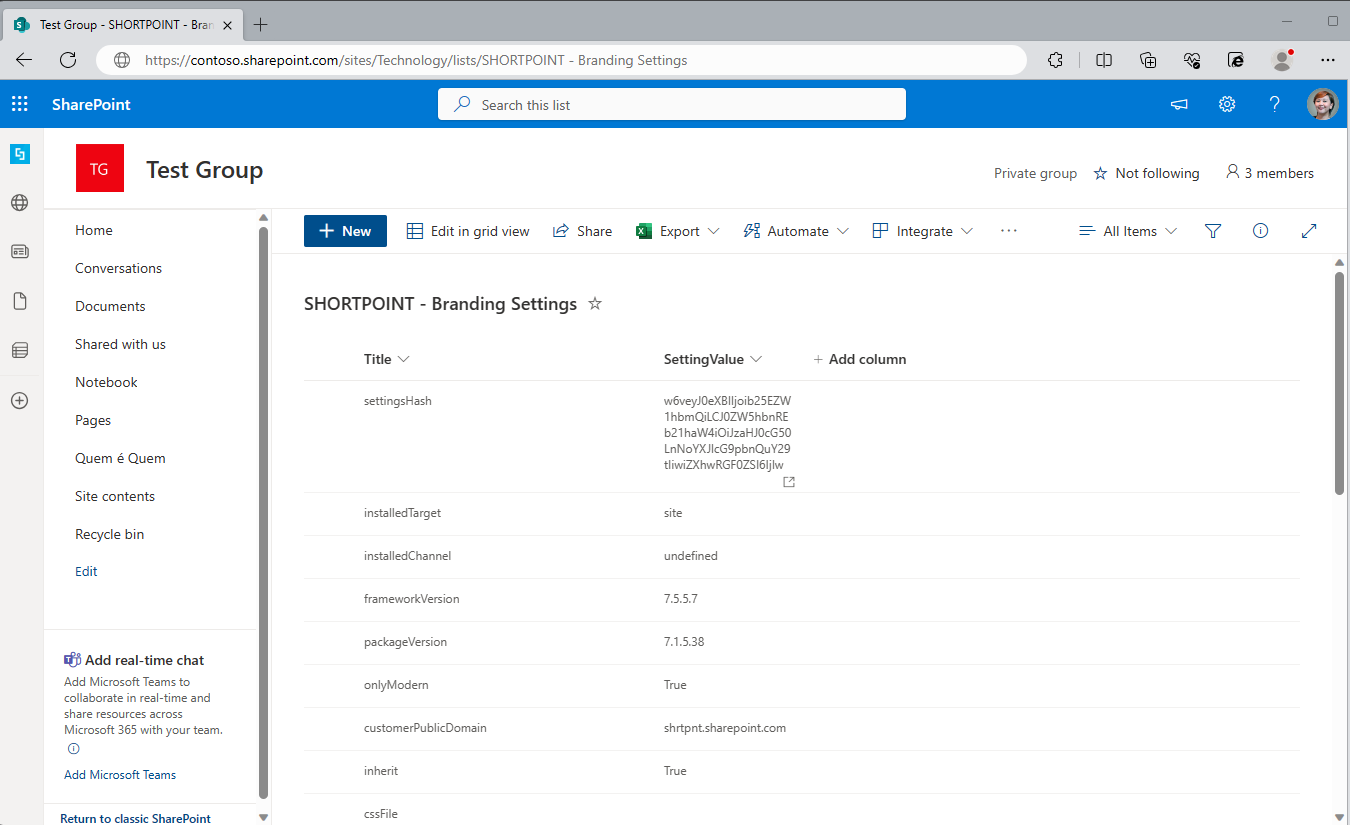The image size is (1350, 825).
Task: Open the Title column header menu
Action: [387, 359]
